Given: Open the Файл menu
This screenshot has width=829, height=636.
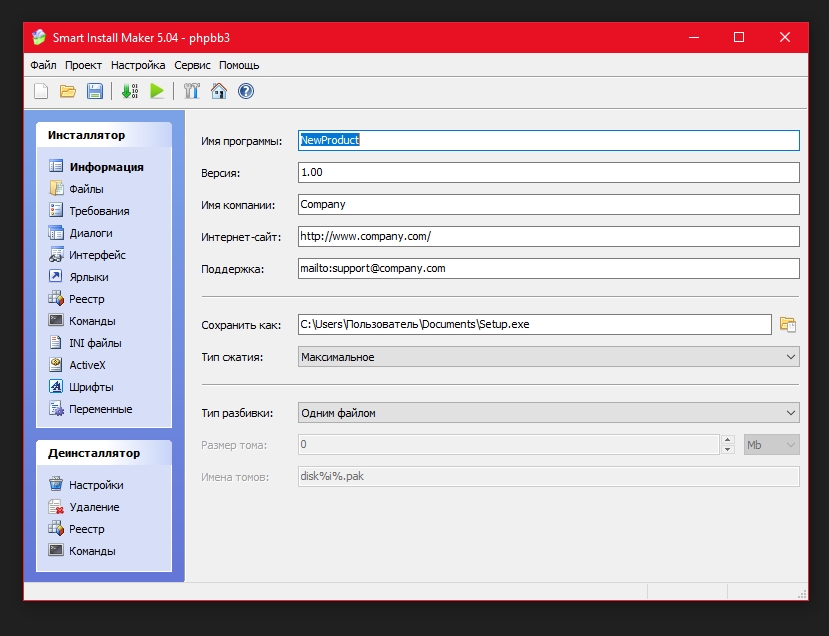Looking at the screenshot, I should tap(43, 65).
